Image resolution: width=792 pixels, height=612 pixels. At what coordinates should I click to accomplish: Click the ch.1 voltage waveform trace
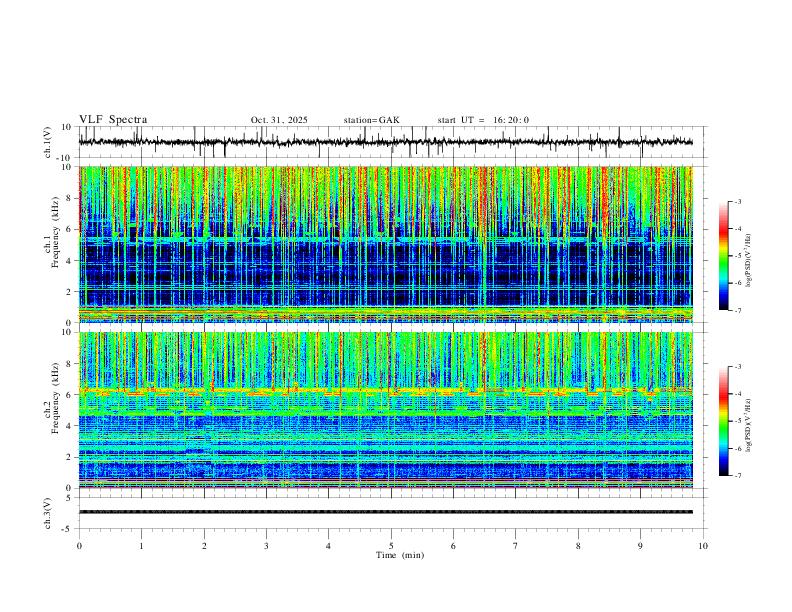pyautogui.click(x=386, y=142)
